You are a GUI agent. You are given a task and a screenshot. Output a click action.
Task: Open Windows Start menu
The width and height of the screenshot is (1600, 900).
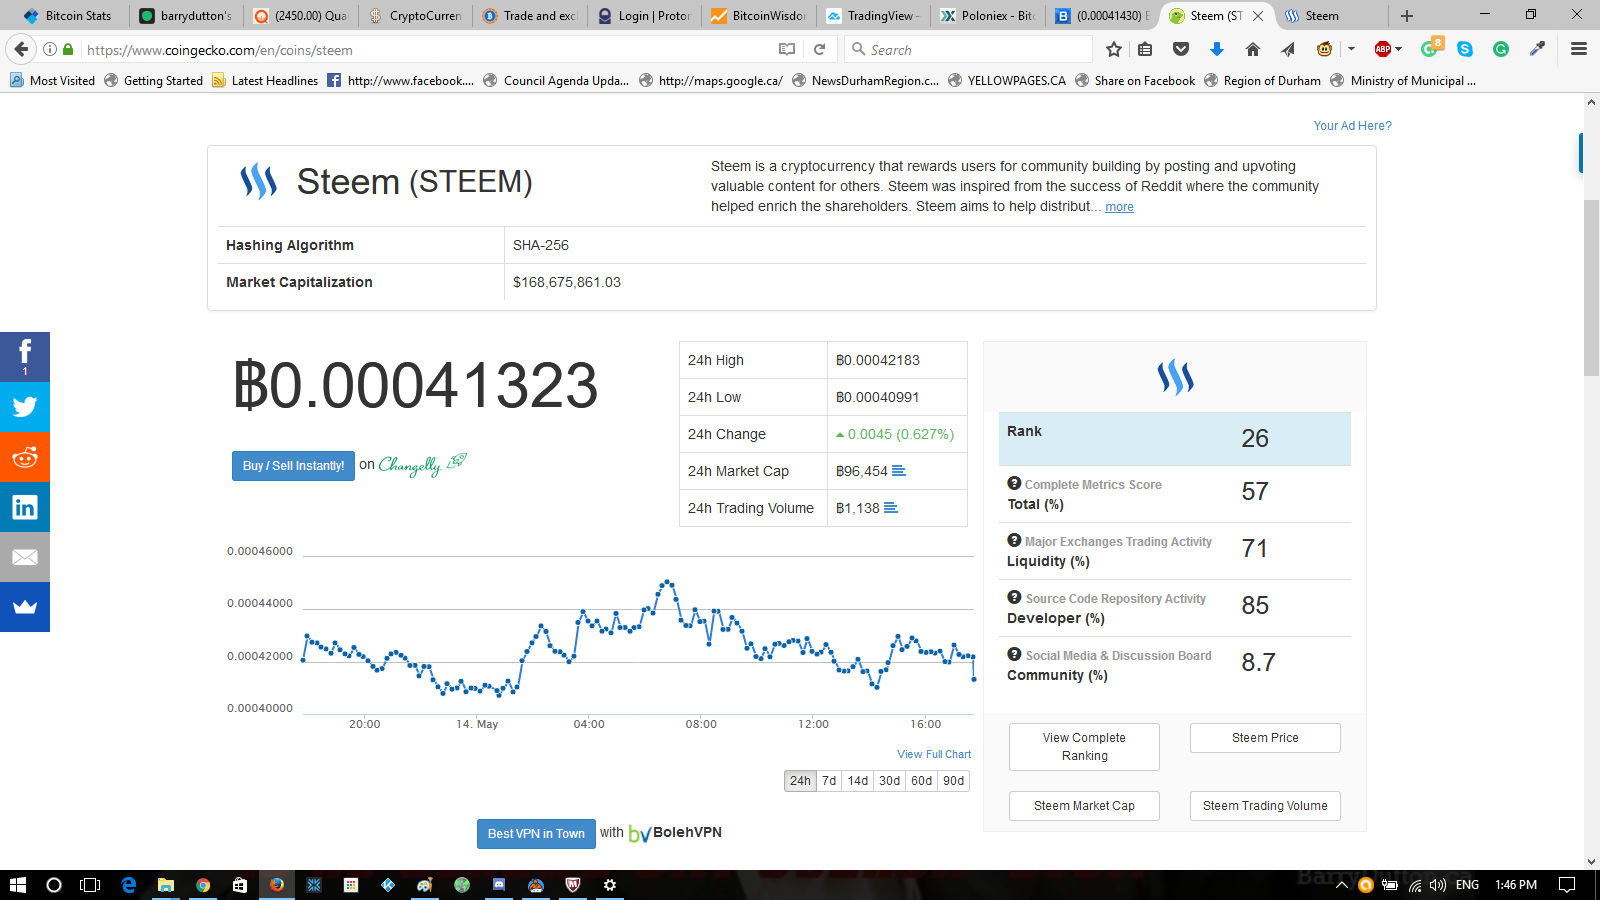(x=17, y=885)
